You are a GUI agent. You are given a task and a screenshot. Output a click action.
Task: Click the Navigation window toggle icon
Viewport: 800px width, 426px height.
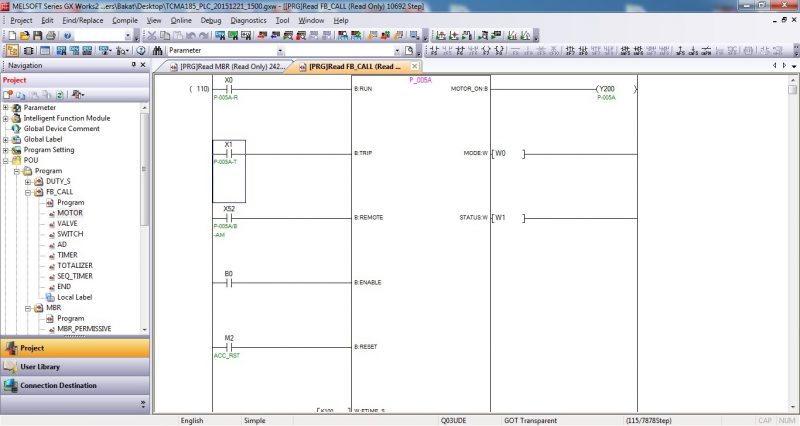[12, 50]
